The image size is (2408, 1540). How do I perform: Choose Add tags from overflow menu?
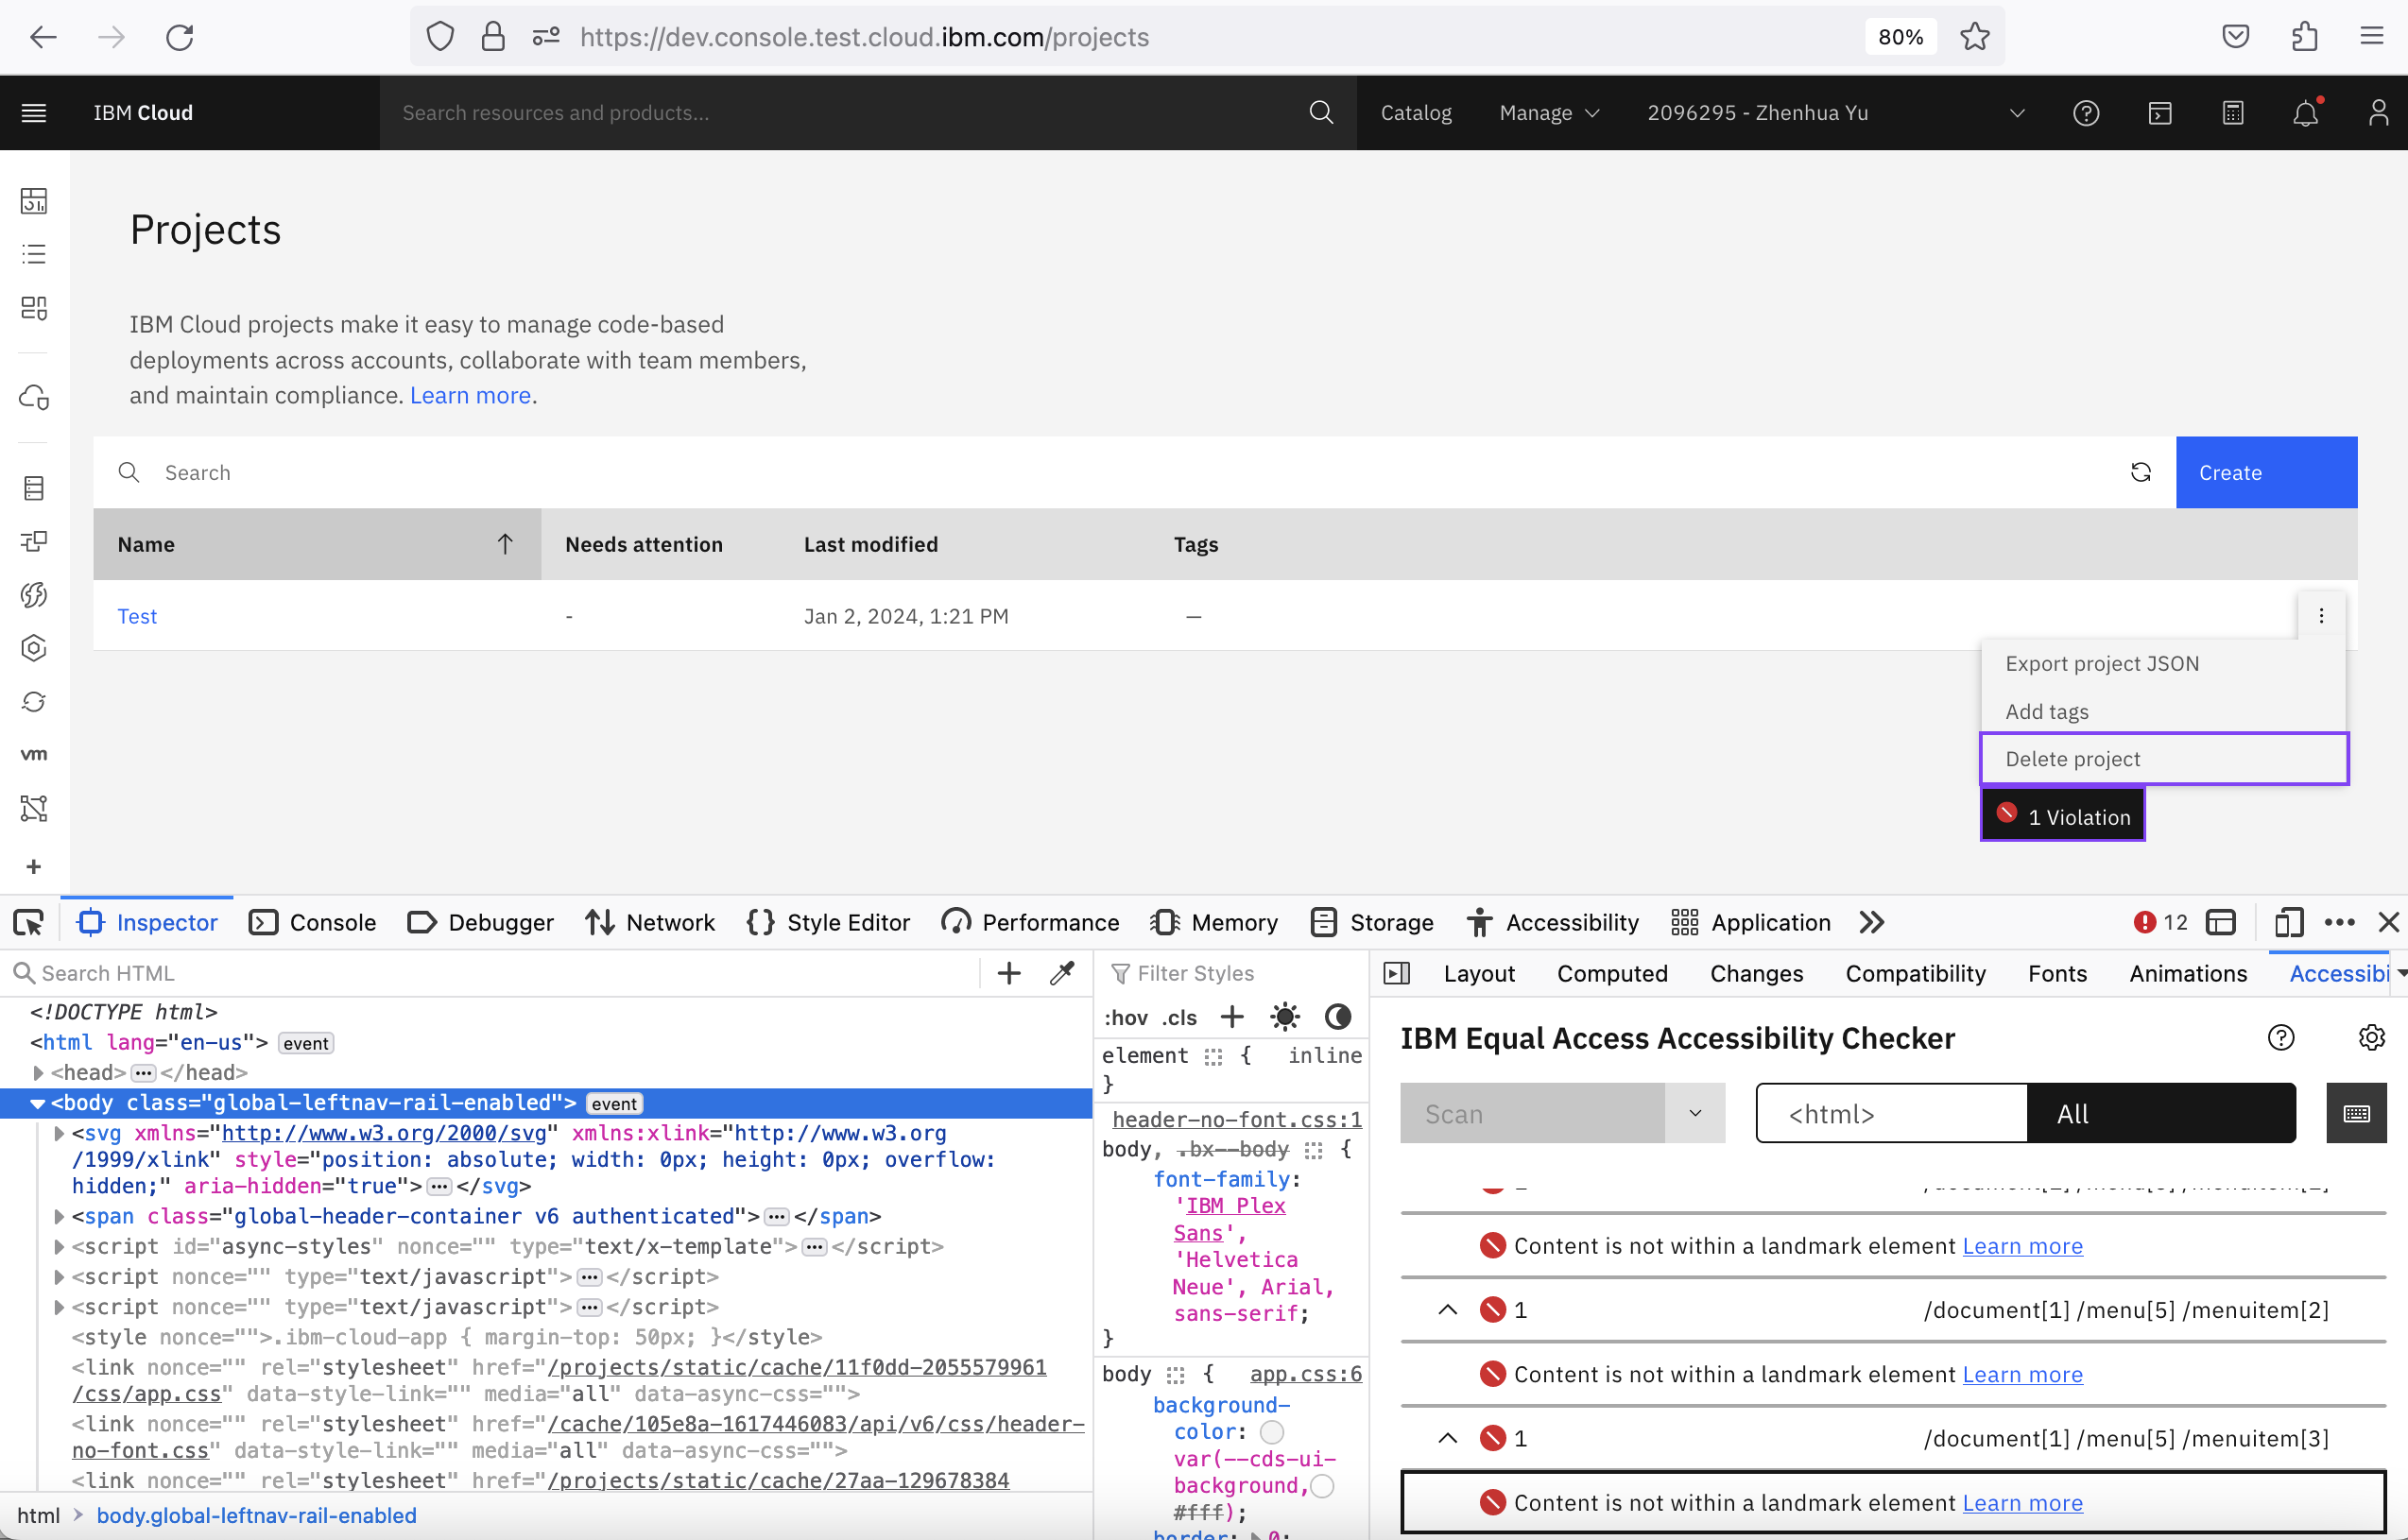(2164, 711)
